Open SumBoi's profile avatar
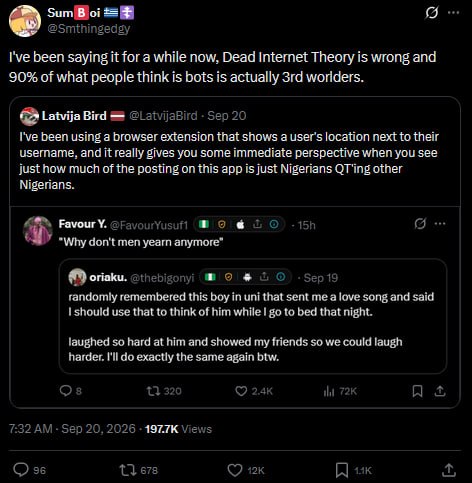This screenshot has height=483, width=472. click(x=25, y=21)
